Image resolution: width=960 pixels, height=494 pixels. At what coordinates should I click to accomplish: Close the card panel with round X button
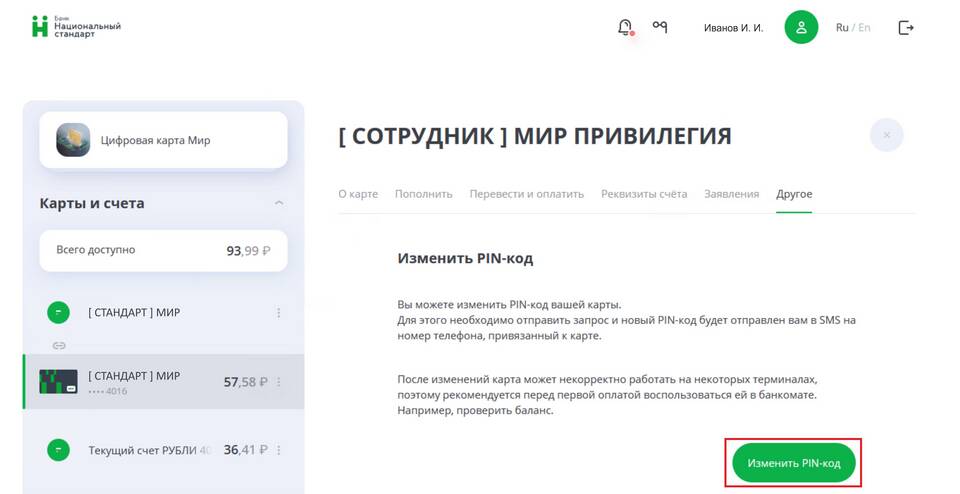point(887,135)
